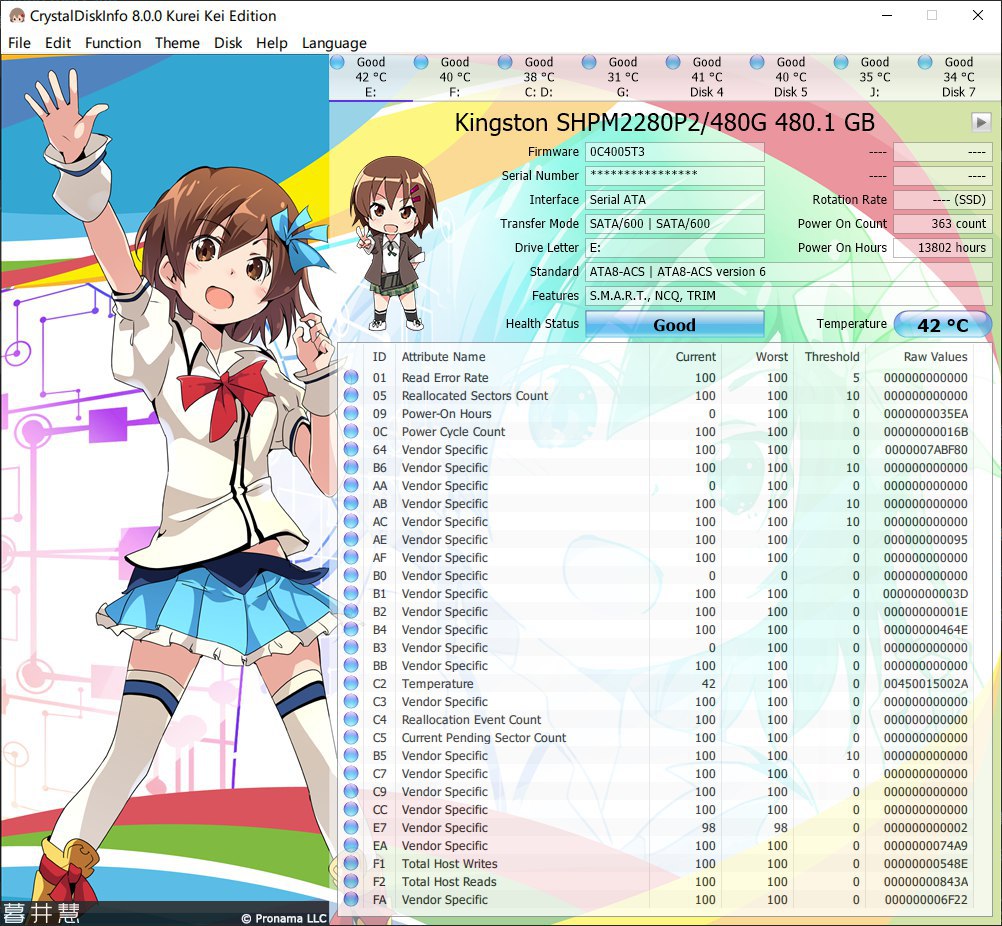Click status icon of Total Host Reads
Screen dimensions: 1002x926
click(351, 881)
